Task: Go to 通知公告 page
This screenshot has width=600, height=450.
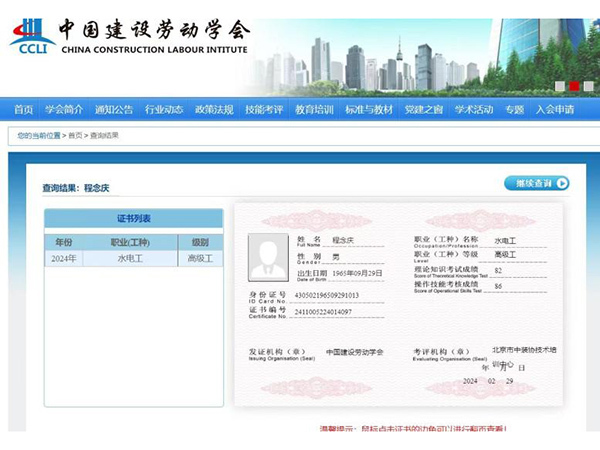Action: click(114, 109)
